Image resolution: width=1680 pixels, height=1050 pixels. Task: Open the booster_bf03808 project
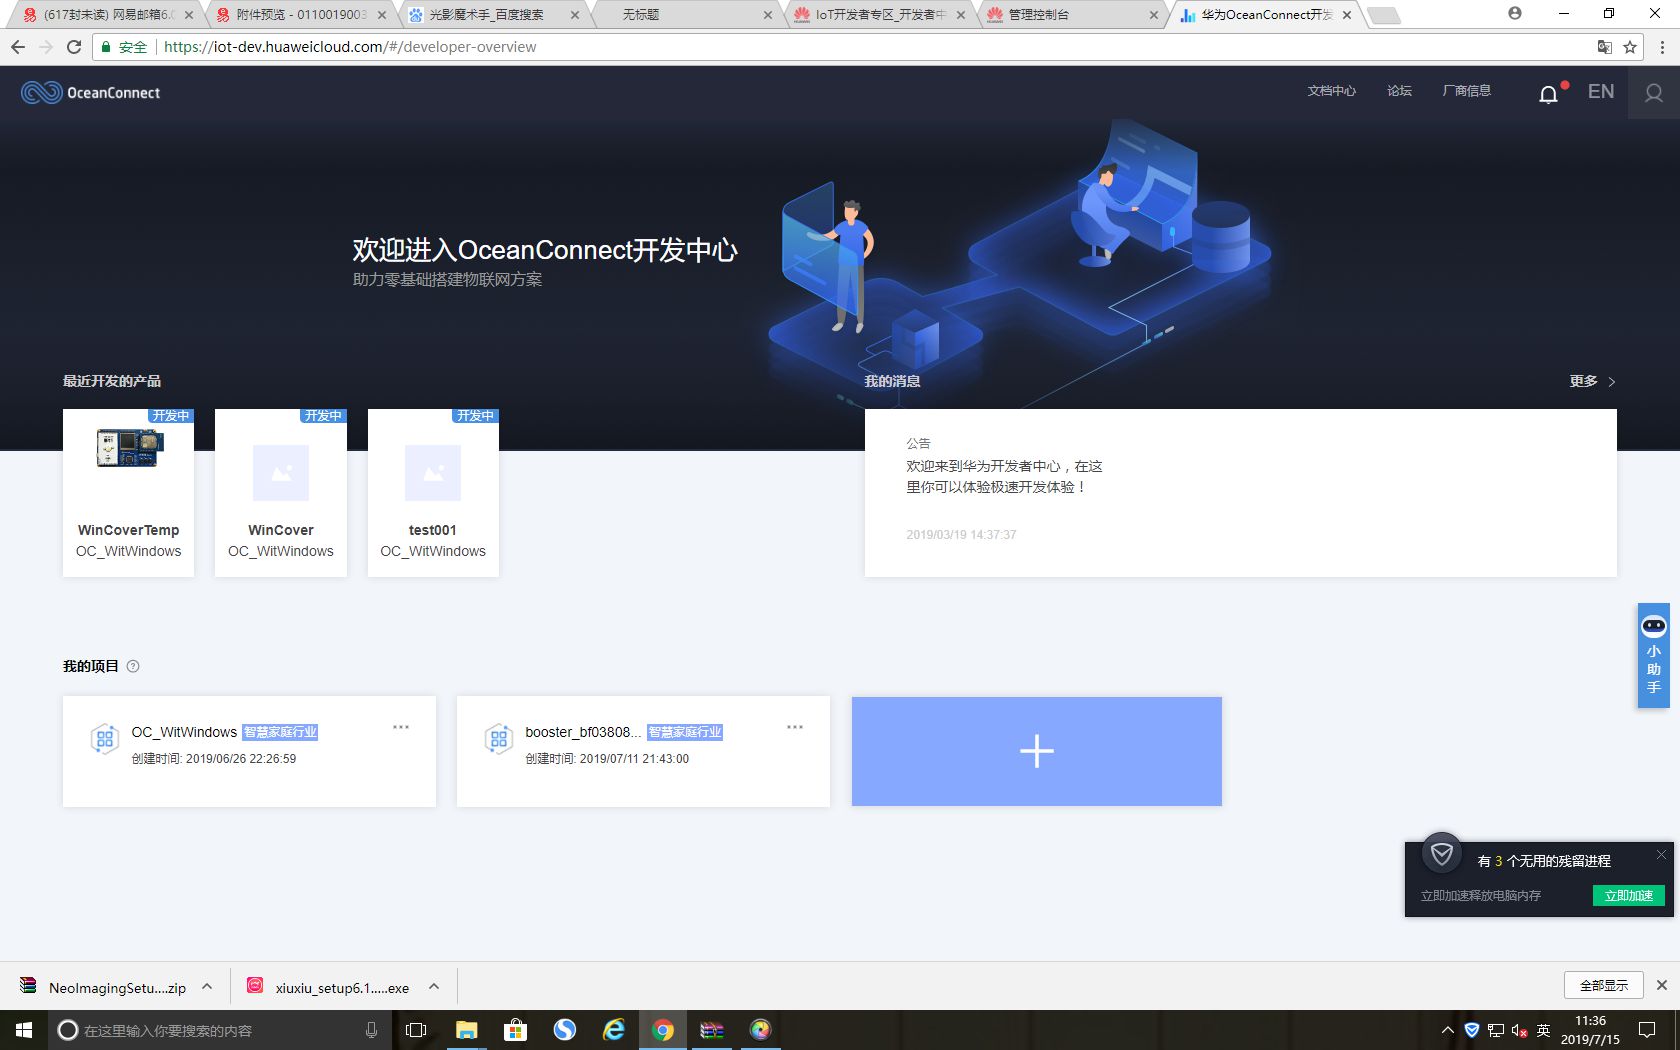[643, 751]
